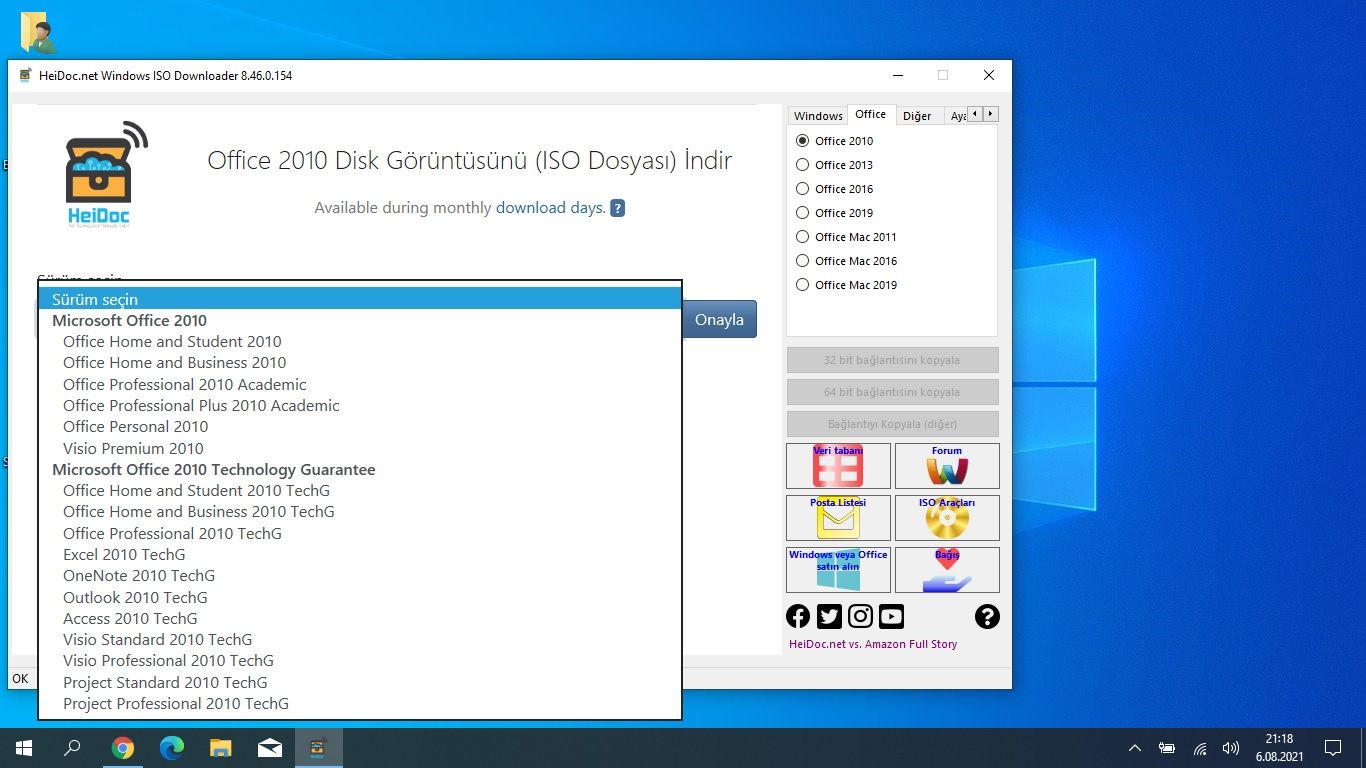The image size is (1366, 768).
Task: Choose OneNote 2010 TechG option
Action: coord(360,576)
